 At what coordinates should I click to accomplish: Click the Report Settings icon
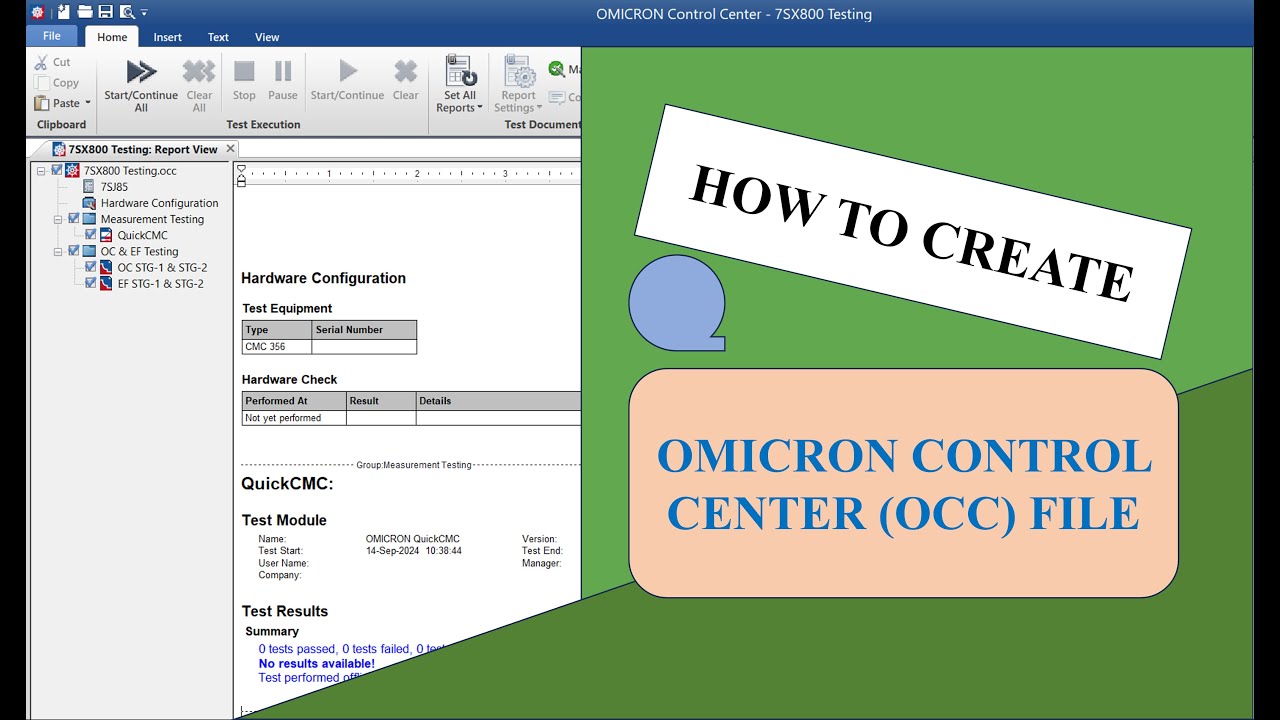(x=519, y=71)
